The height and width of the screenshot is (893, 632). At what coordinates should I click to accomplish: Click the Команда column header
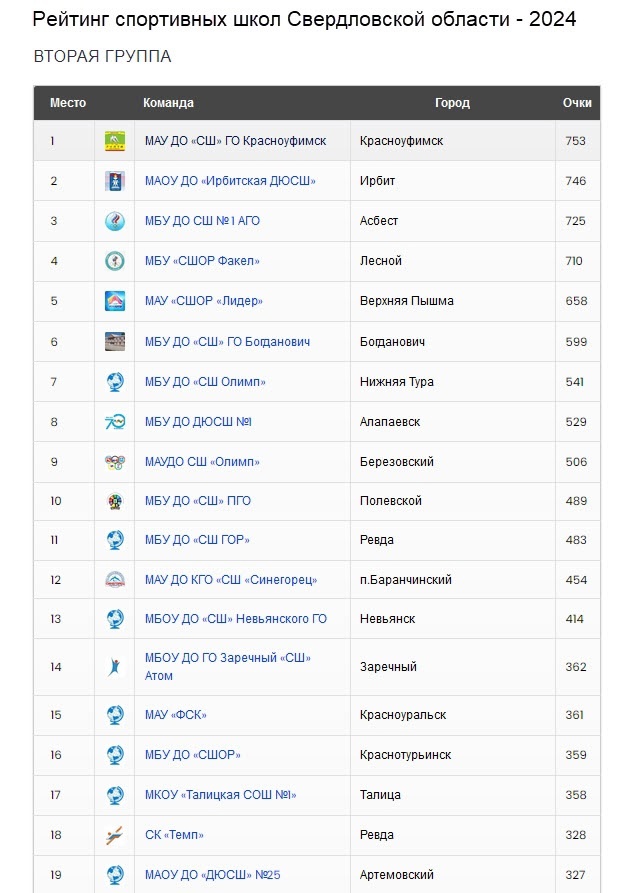tap(168, 103)
